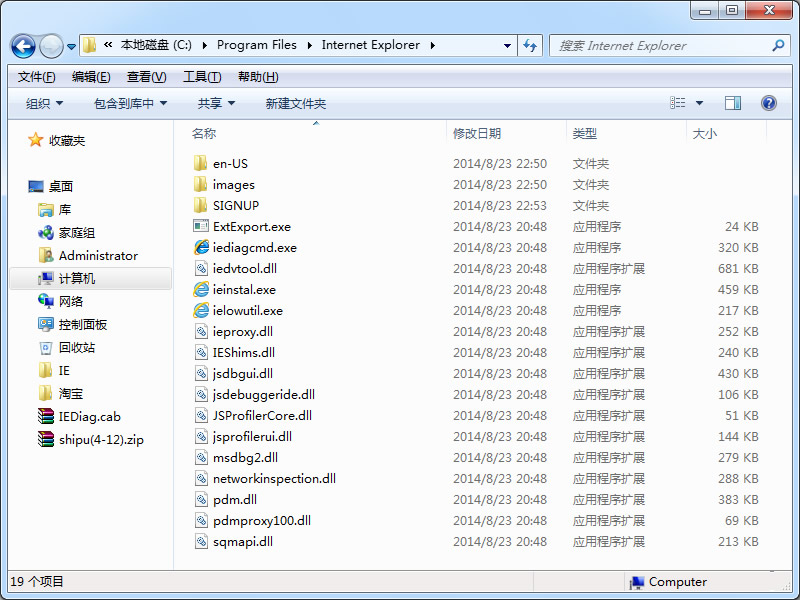Expand the chevron after Program Files
This screenshot has width=800, height=600.
coord(309,45)
